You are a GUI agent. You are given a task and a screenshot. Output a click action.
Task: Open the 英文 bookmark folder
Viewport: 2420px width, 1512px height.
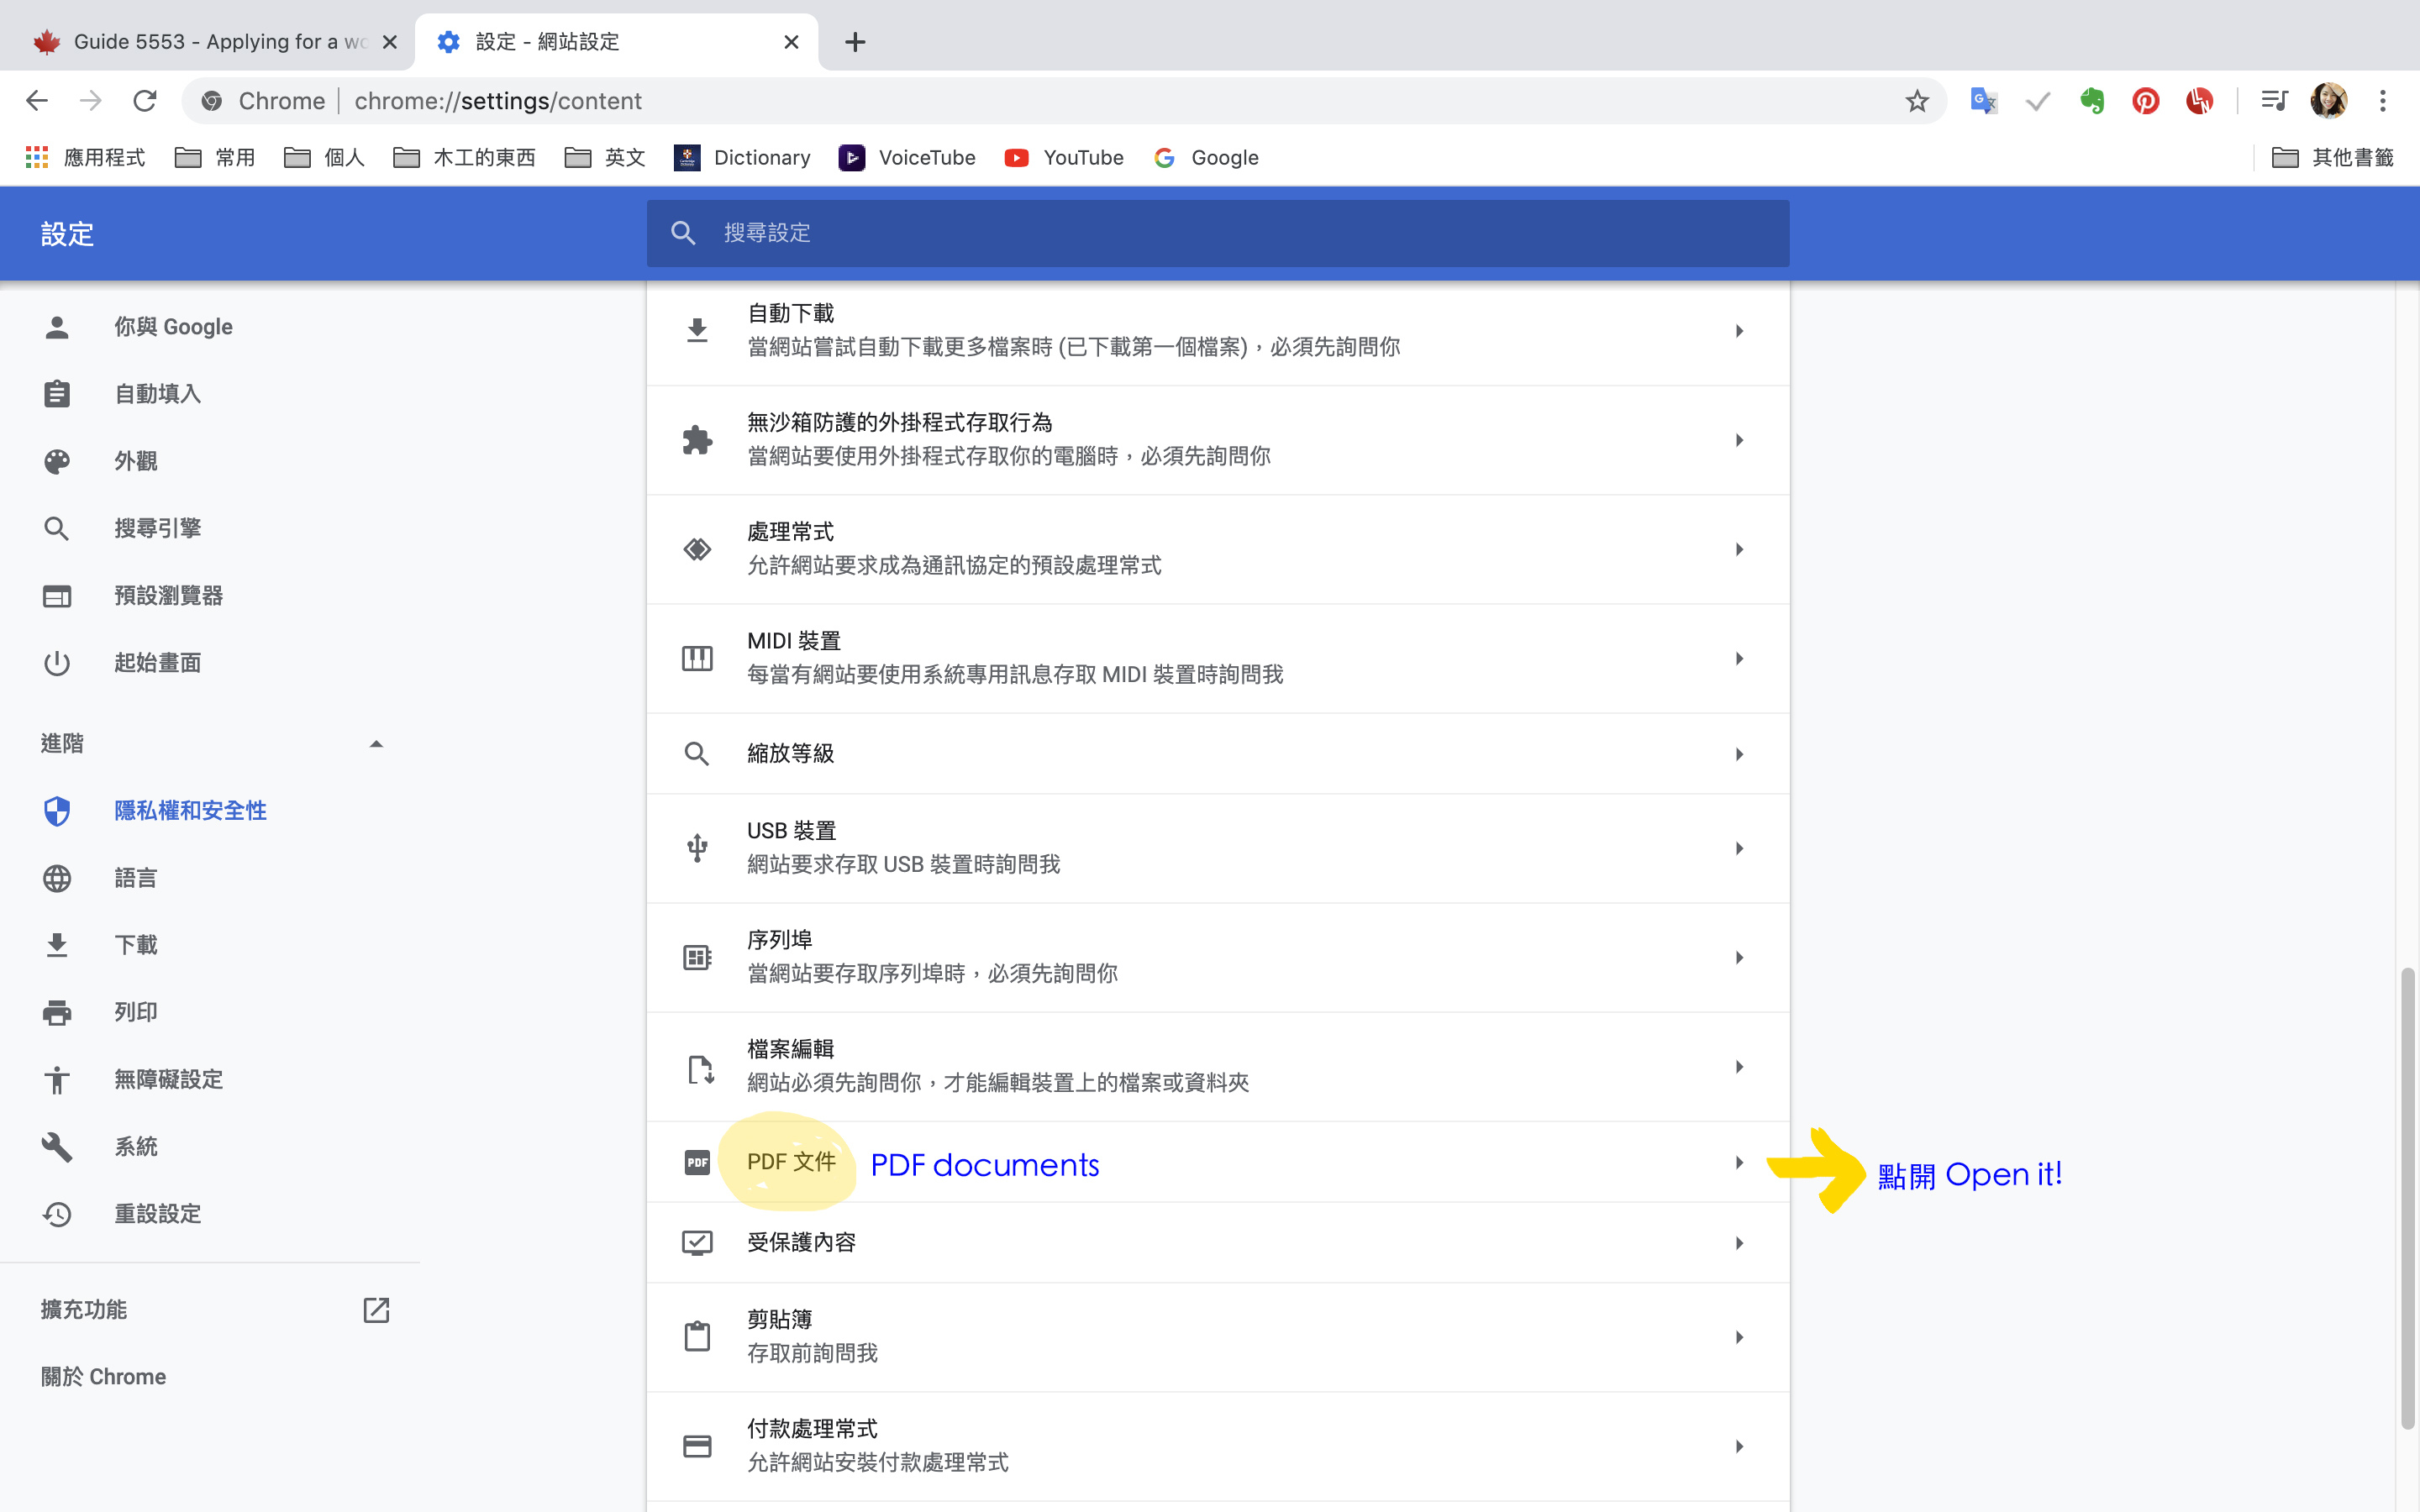(605, 157)
